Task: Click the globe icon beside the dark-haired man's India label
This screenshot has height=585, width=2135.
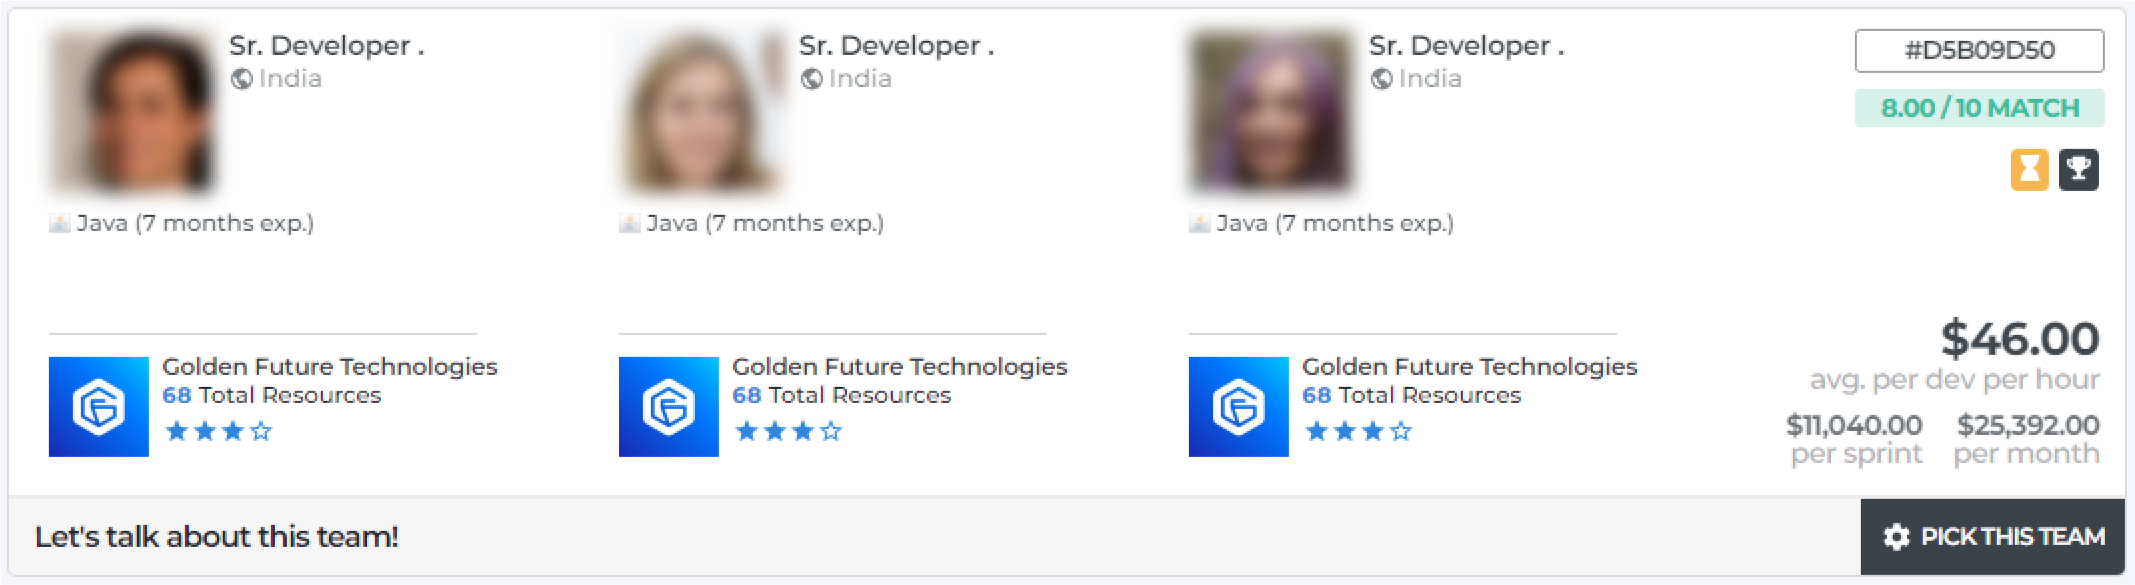Action: coord(241,79)
